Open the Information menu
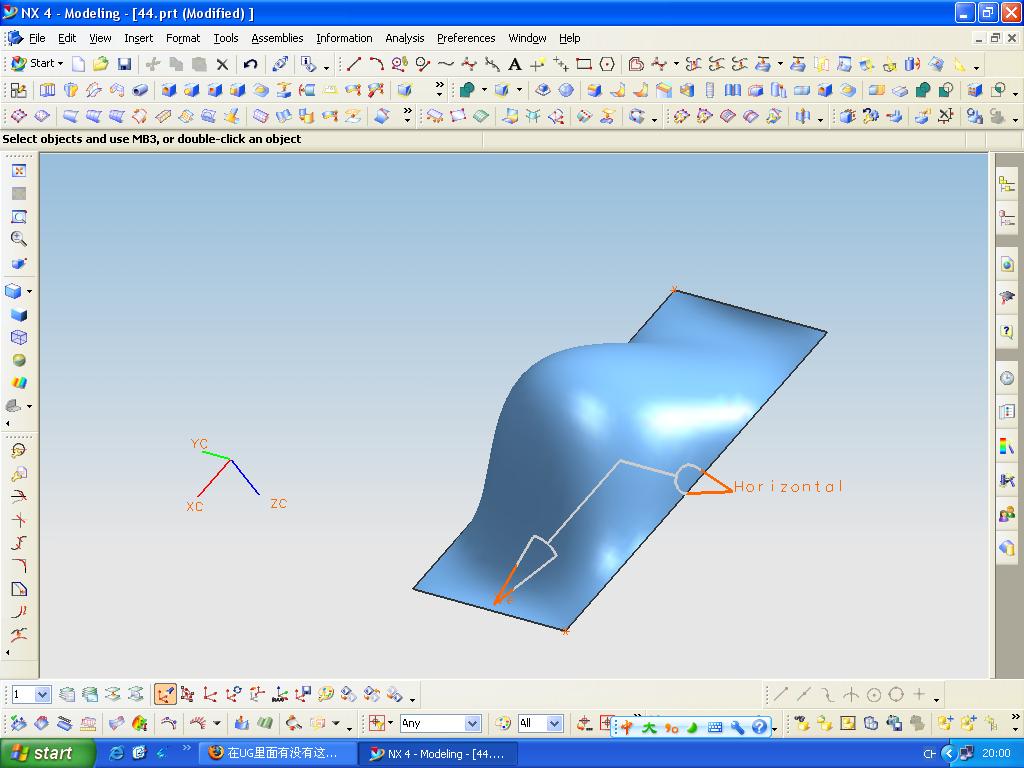Viewport: 1024px width, 768px height. [344, 38]
